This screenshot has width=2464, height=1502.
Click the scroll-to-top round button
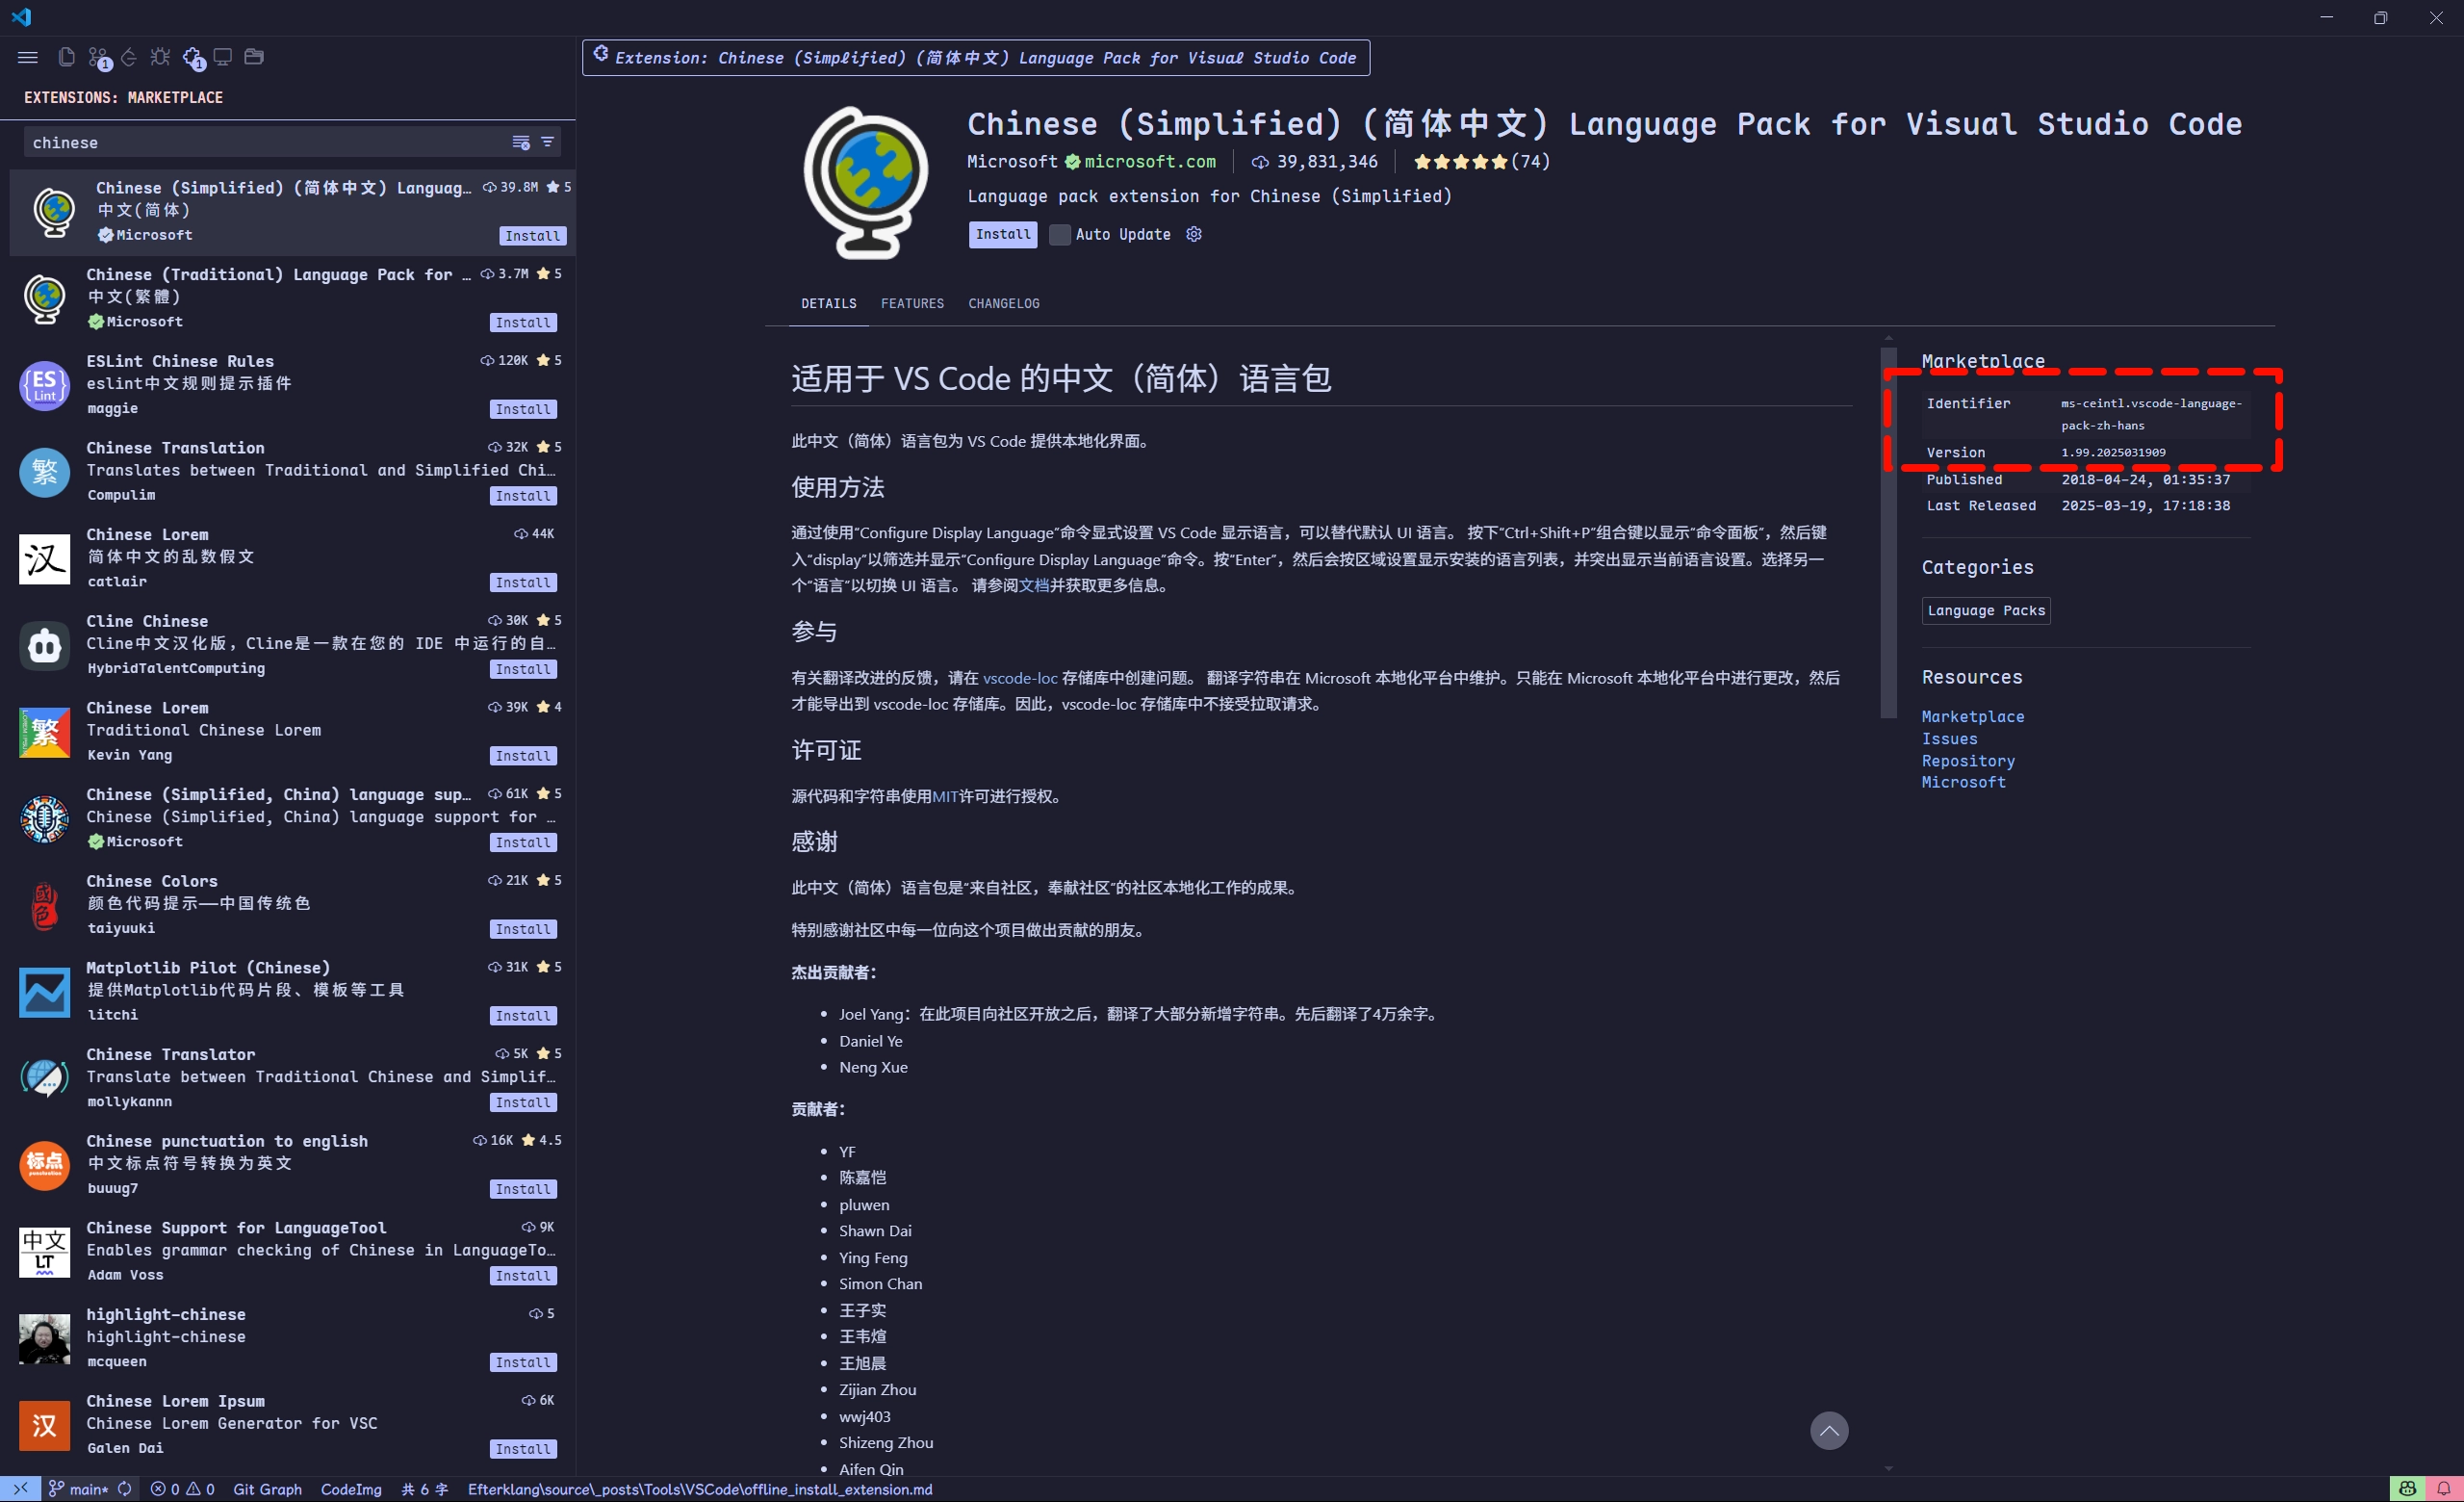point(1829,1430)
